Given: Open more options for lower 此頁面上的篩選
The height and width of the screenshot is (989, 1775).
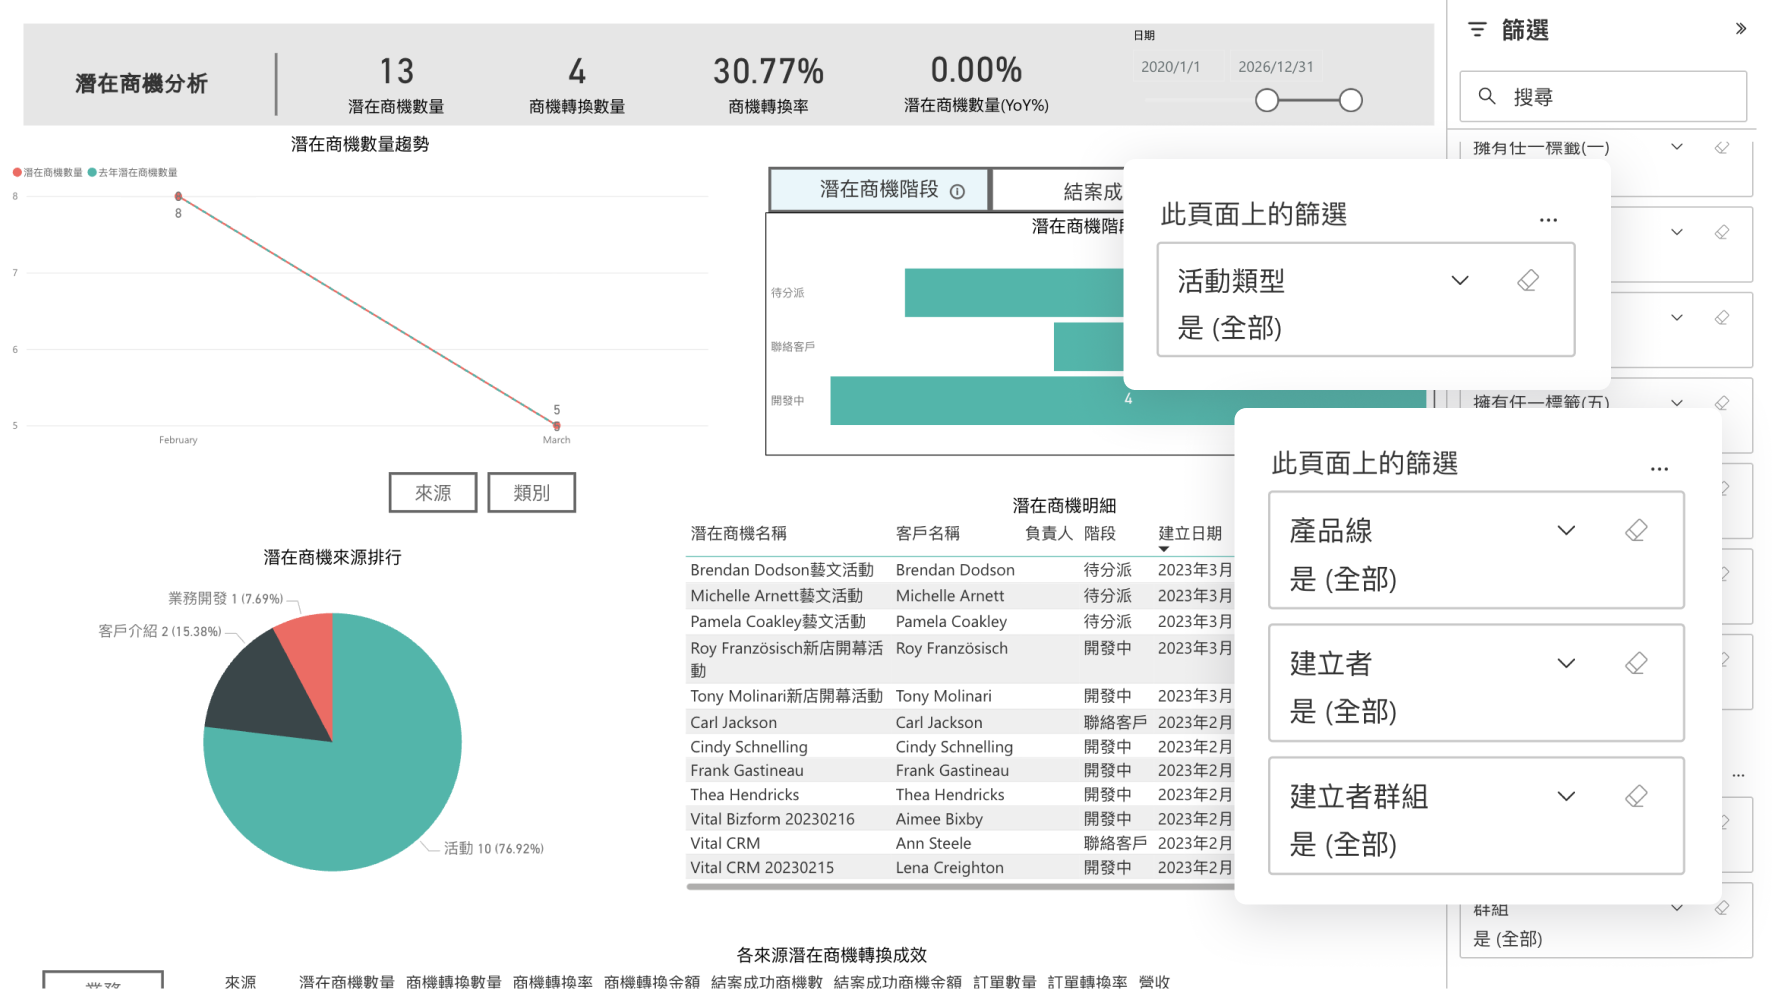Looking at the screenshot, I should click(1659, 469).
